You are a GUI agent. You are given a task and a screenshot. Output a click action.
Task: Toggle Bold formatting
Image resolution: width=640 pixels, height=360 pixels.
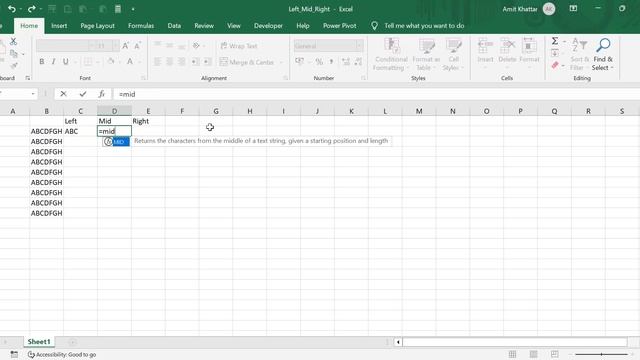click(x=42, y=62)
